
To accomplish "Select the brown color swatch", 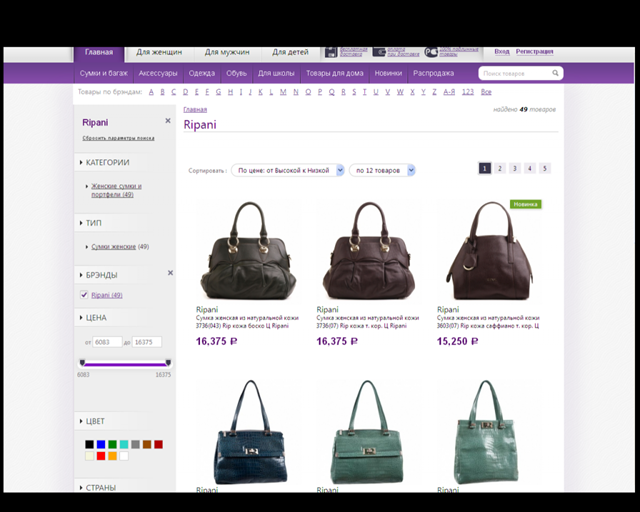I will pyautogui.click(x=147, y=444).
